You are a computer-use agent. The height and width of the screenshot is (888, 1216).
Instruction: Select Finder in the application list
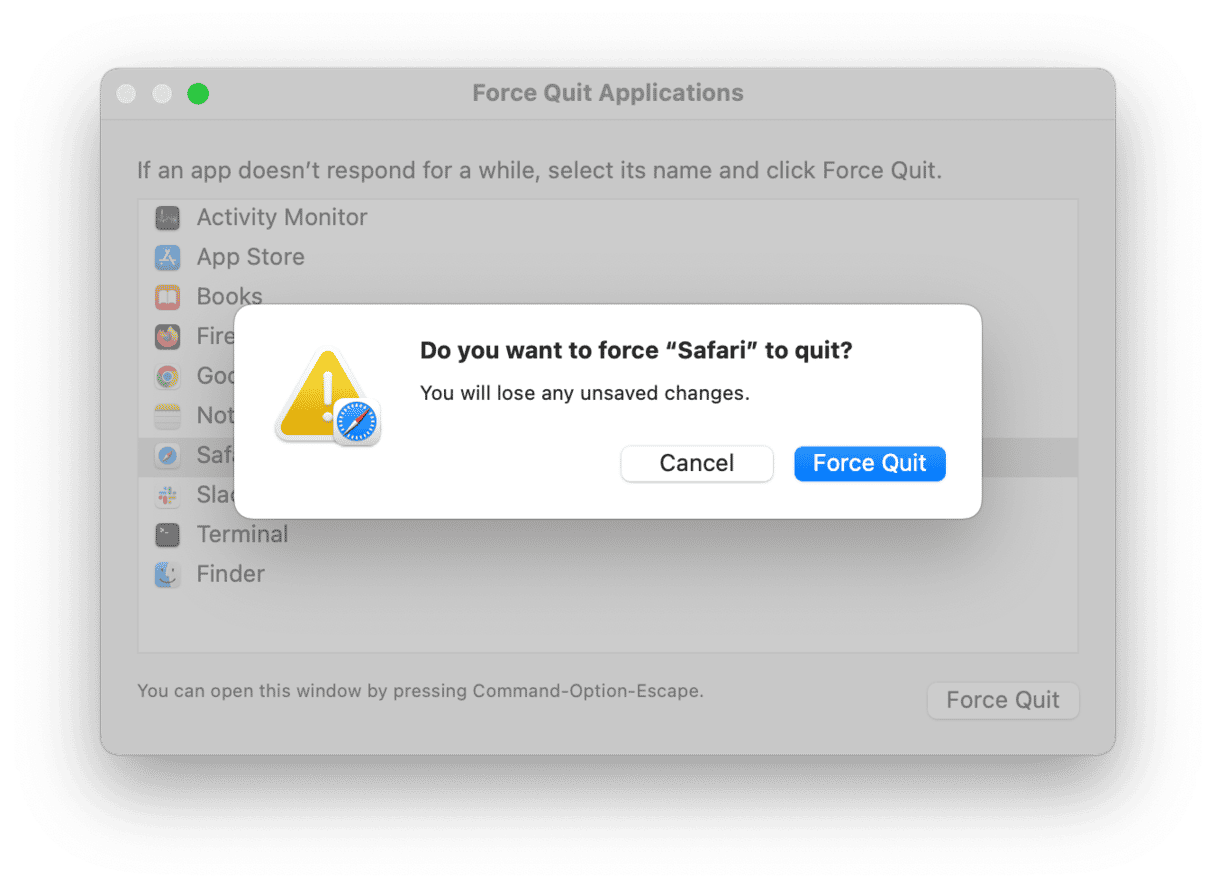coord(608,574)
